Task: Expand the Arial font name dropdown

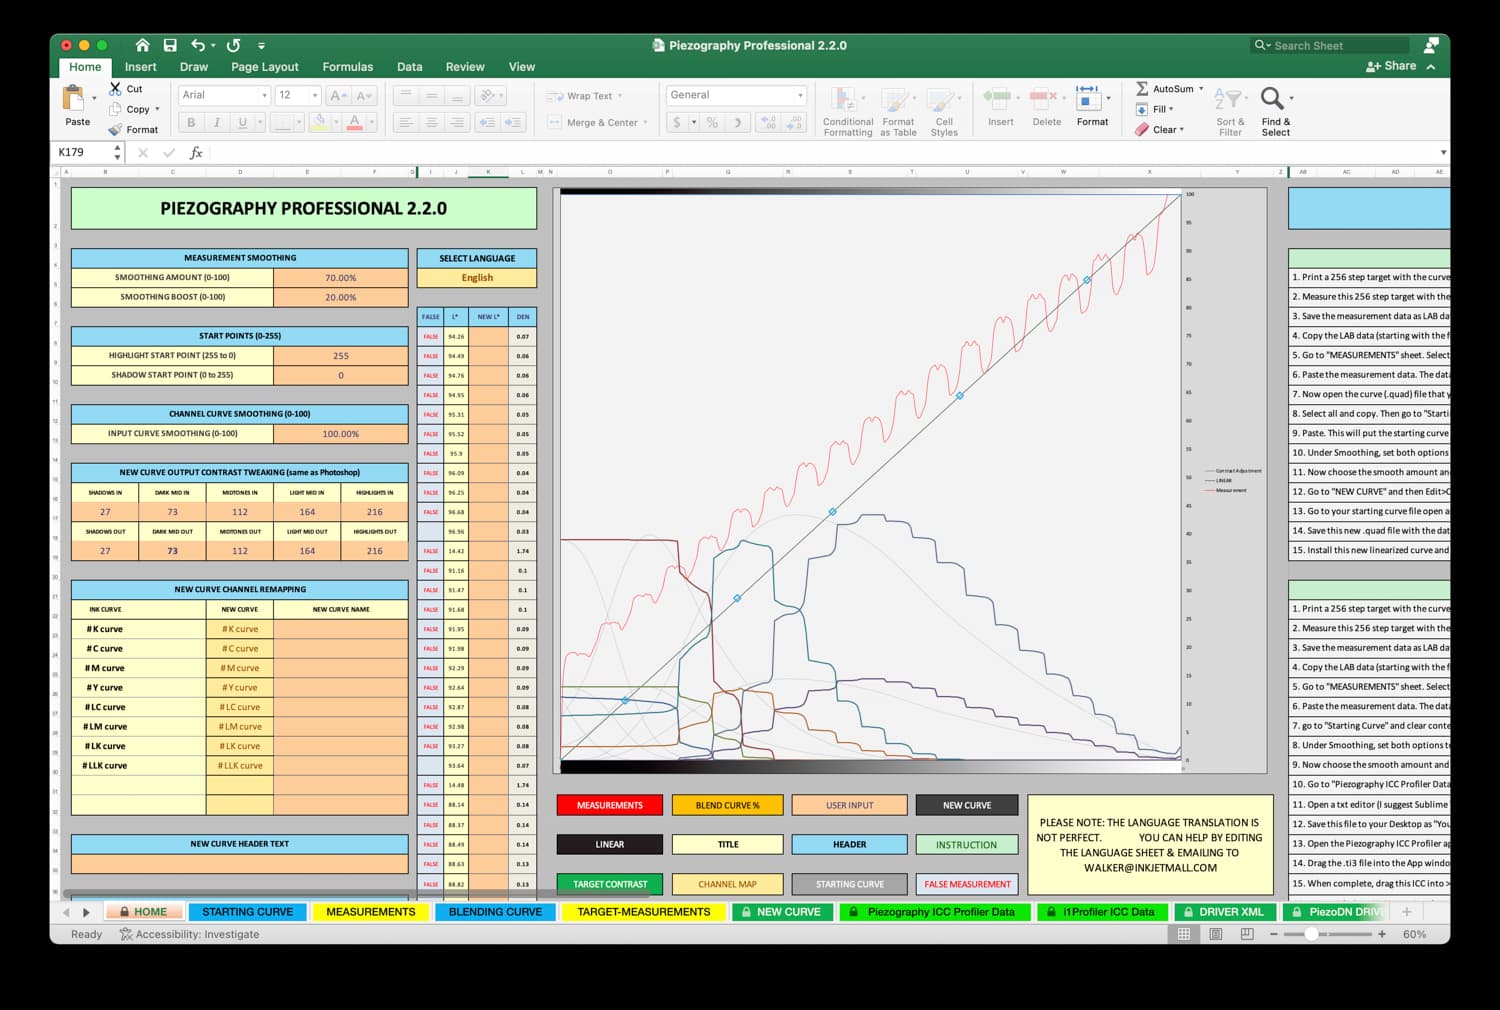Action: point(264,95)
